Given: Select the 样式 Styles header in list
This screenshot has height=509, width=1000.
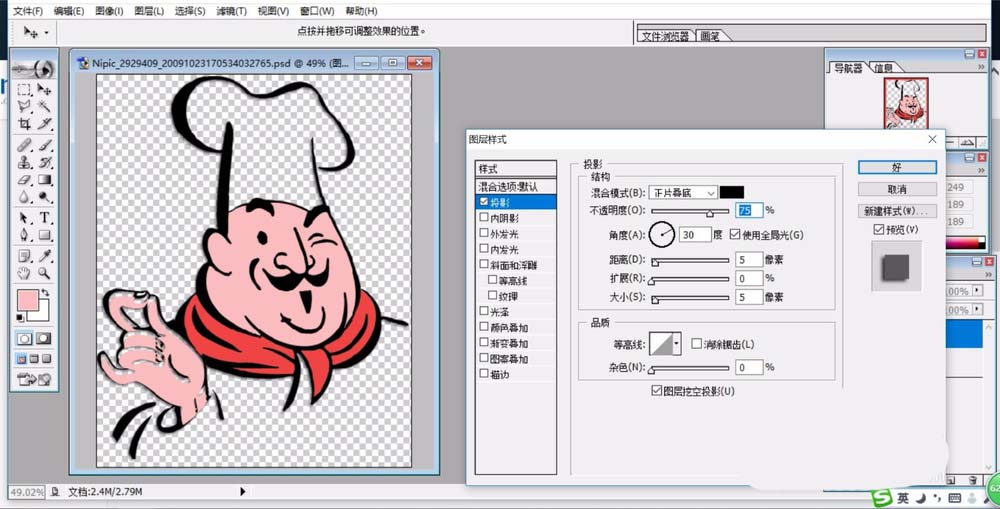Looking at the screenshot, I should [516, 169].
